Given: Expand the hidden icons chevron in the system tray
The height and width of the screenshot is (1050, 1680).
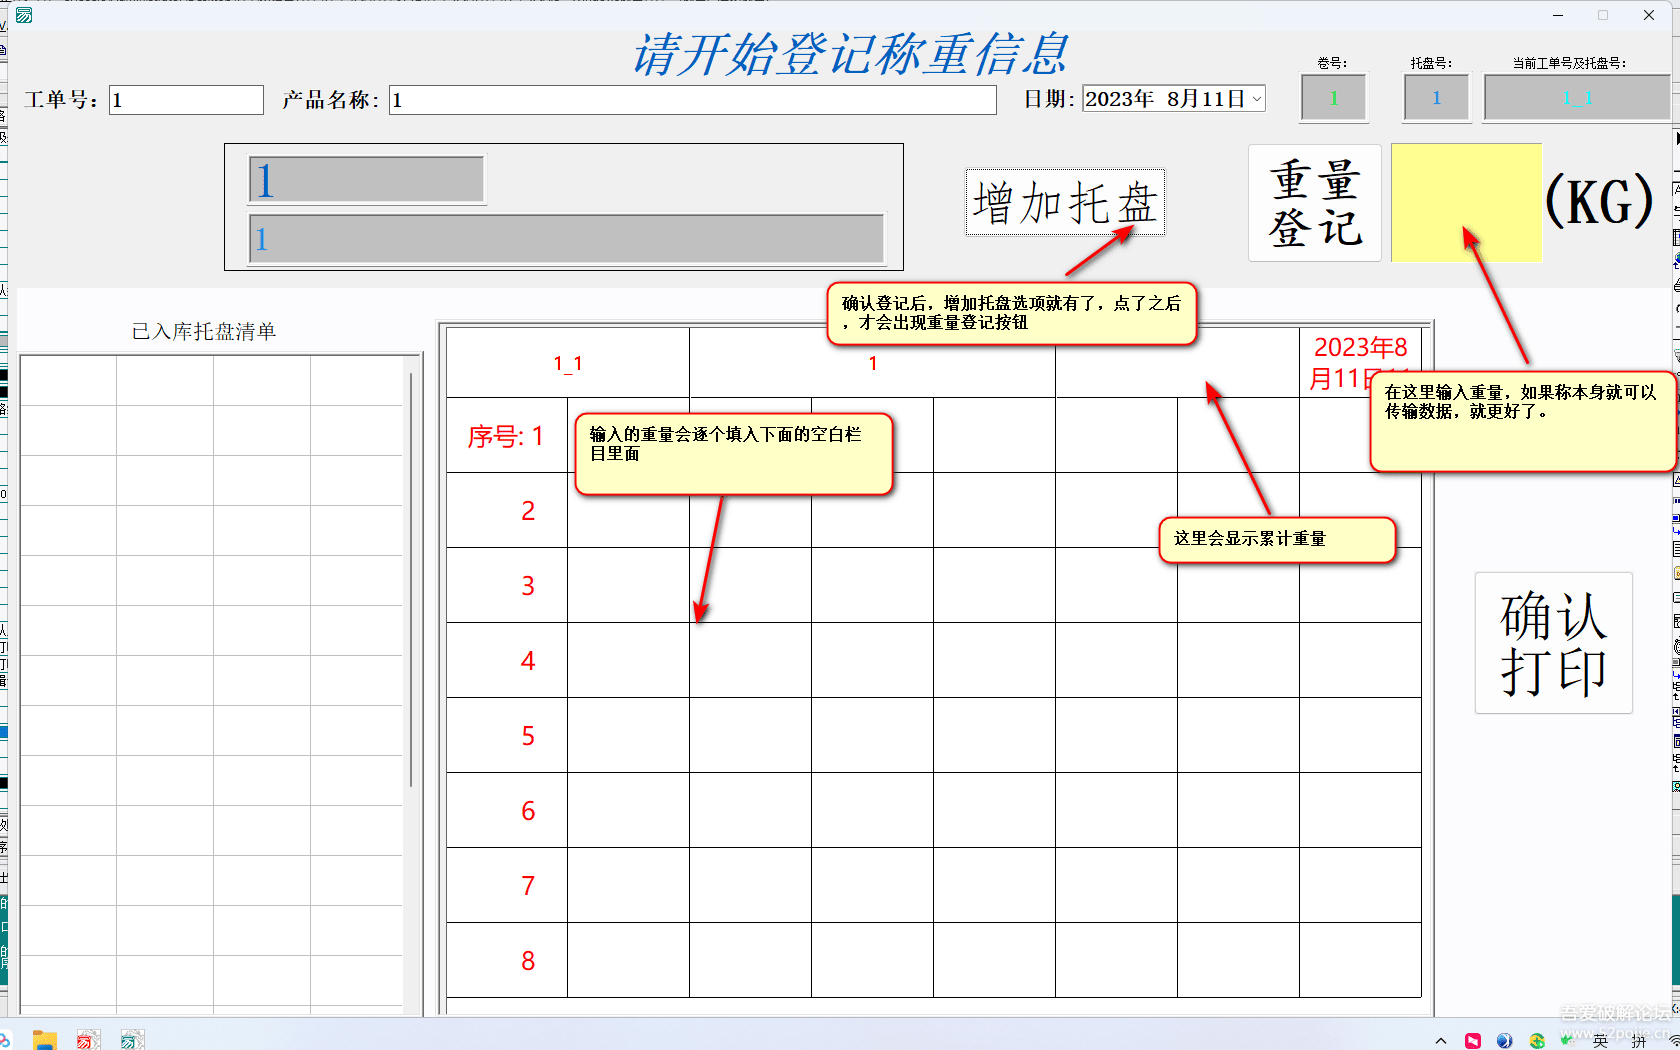Looking at the screenshot, I should [x=1441, y=1040].
